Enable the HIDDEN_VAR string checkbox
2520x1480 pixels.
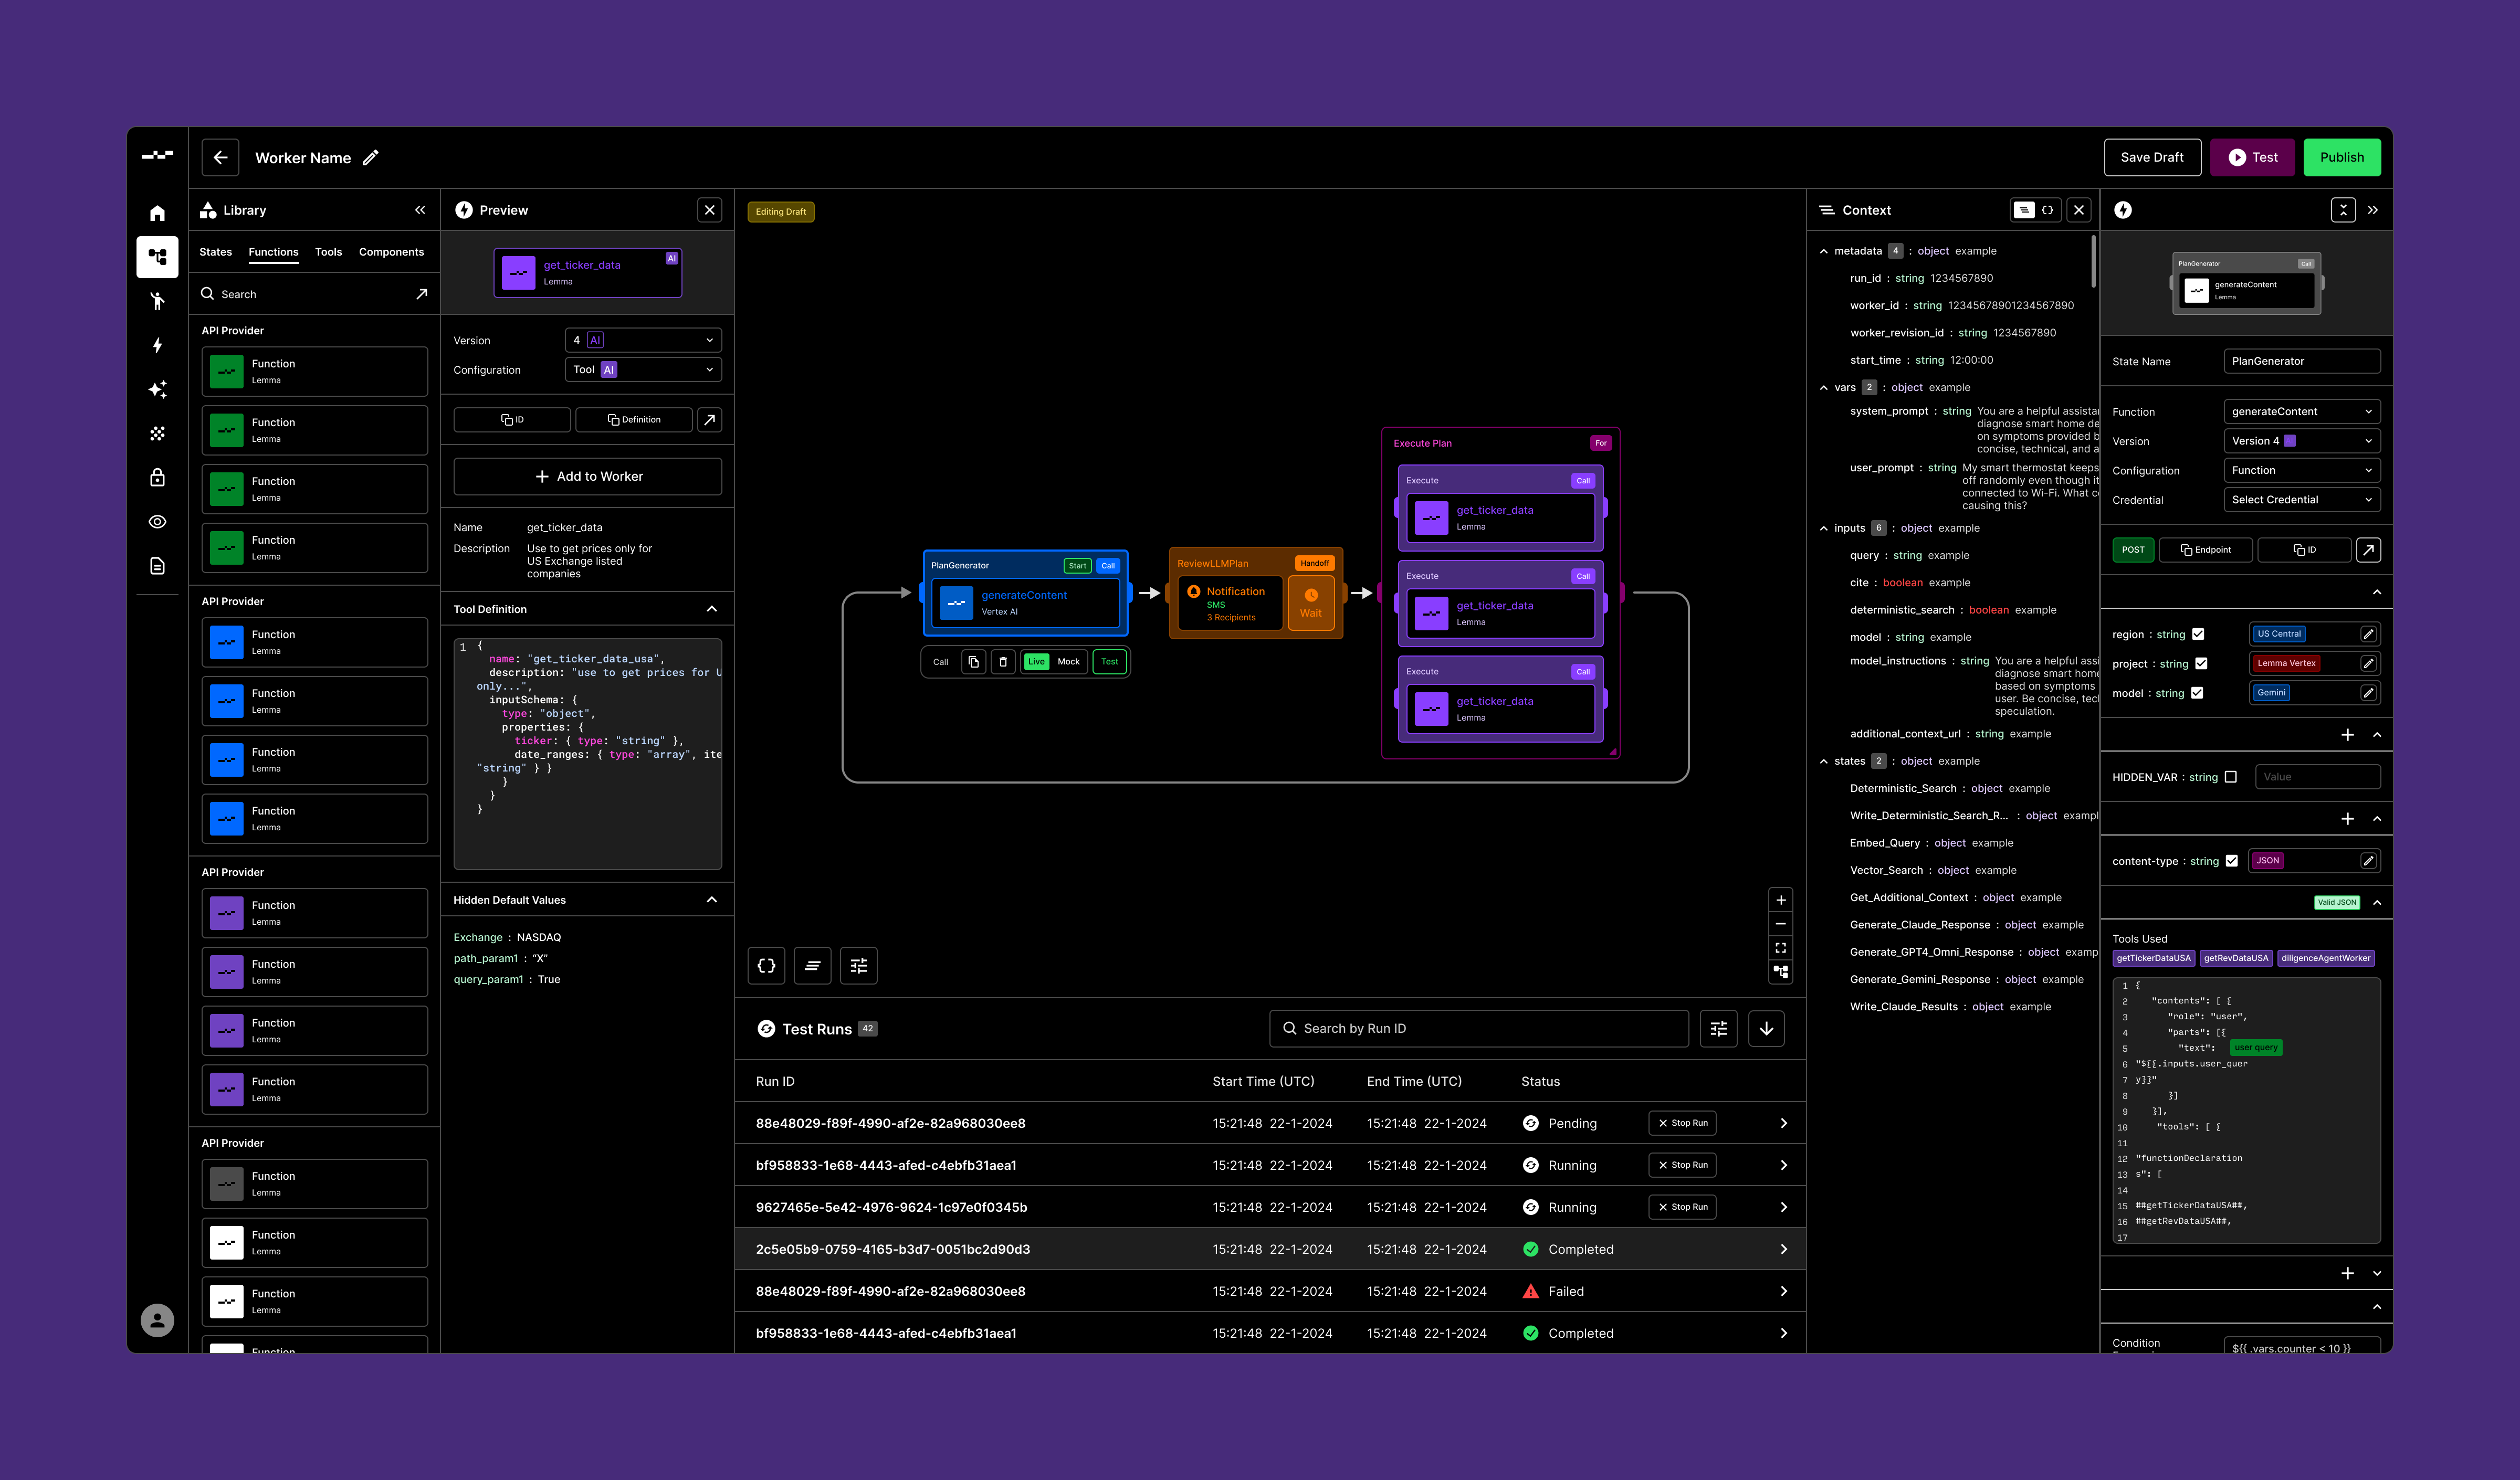(x=2231, y=777)
